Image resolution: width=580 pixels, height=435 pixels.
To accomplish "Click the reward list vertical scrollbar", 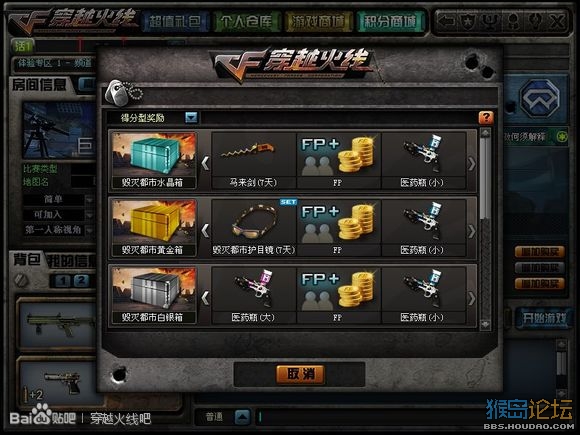I will [x=485, y=229].
